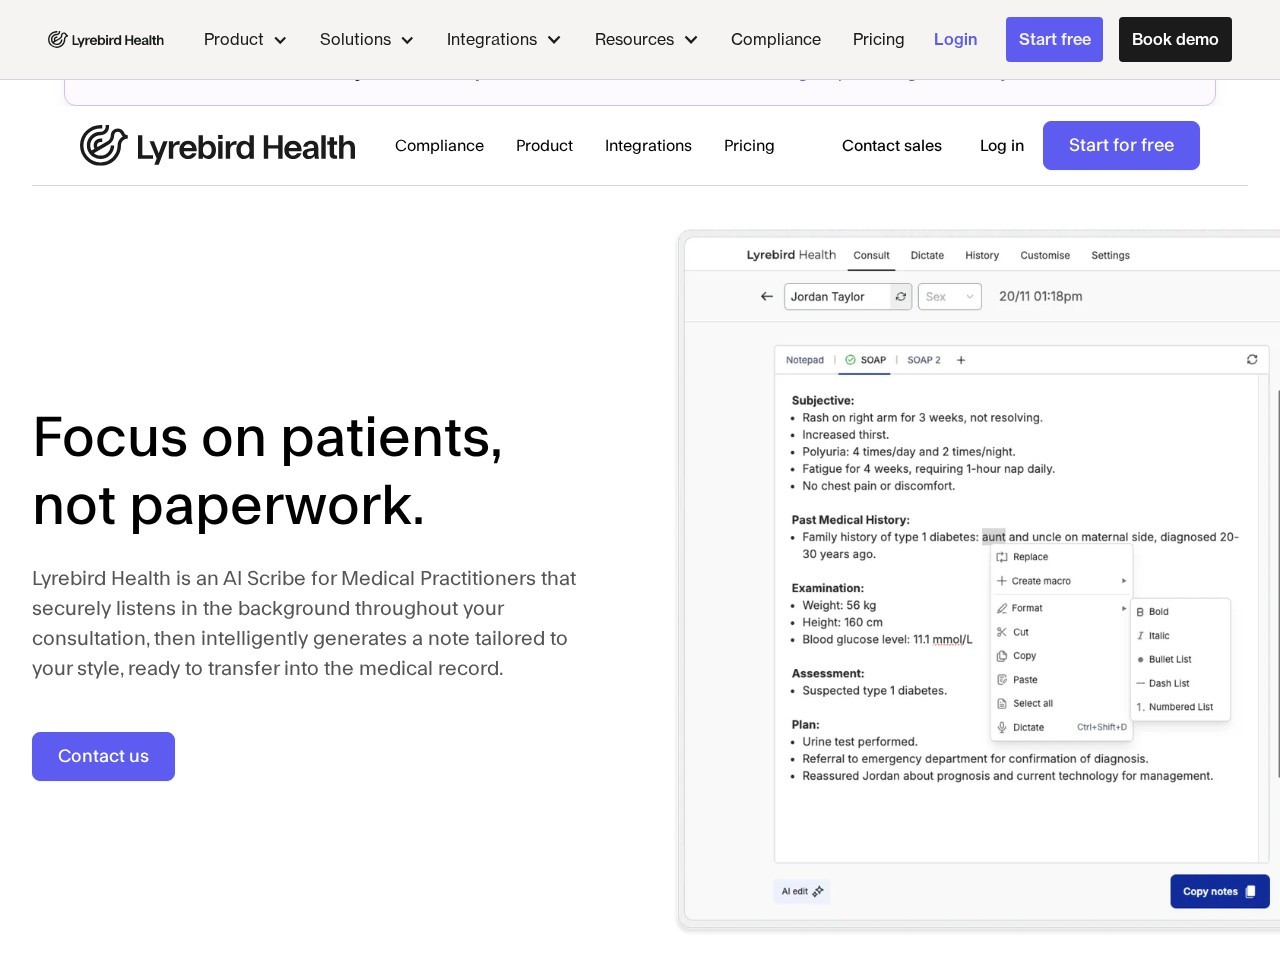Click the Urine test performed line
This screenshot has width=1280, height=960.
pyautogui.click(x=860, y=742)
